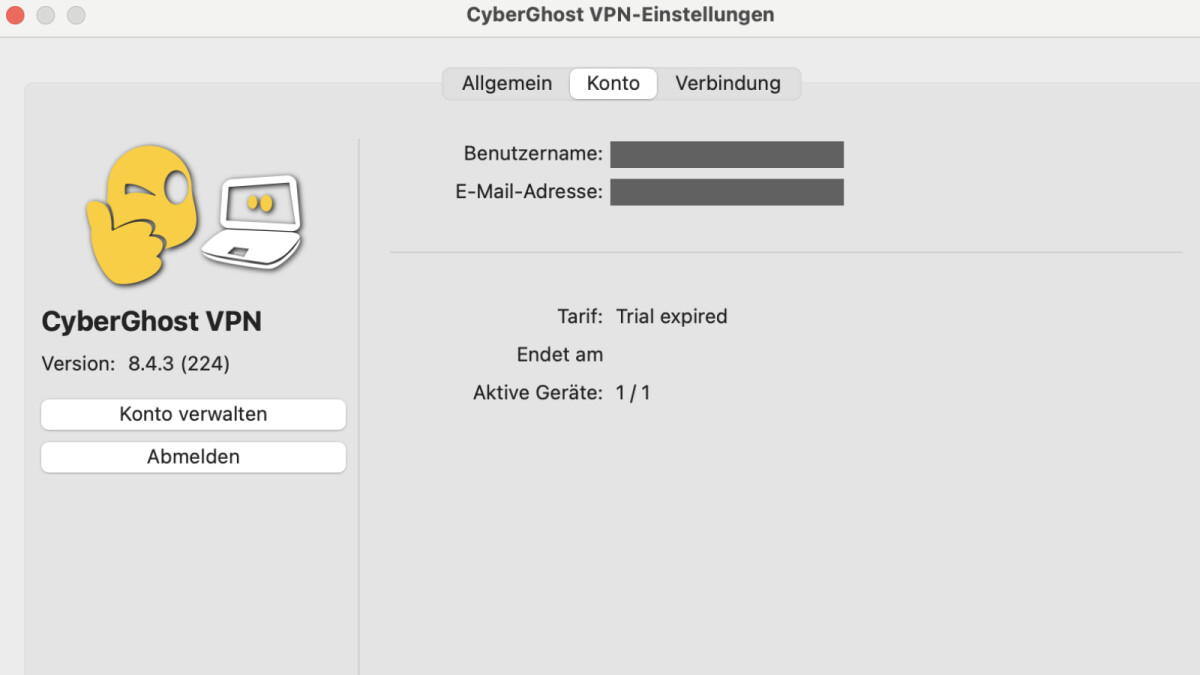Select the Benutzername input field
Screen dimensions: 1200x675
click(x=726, y=154)
